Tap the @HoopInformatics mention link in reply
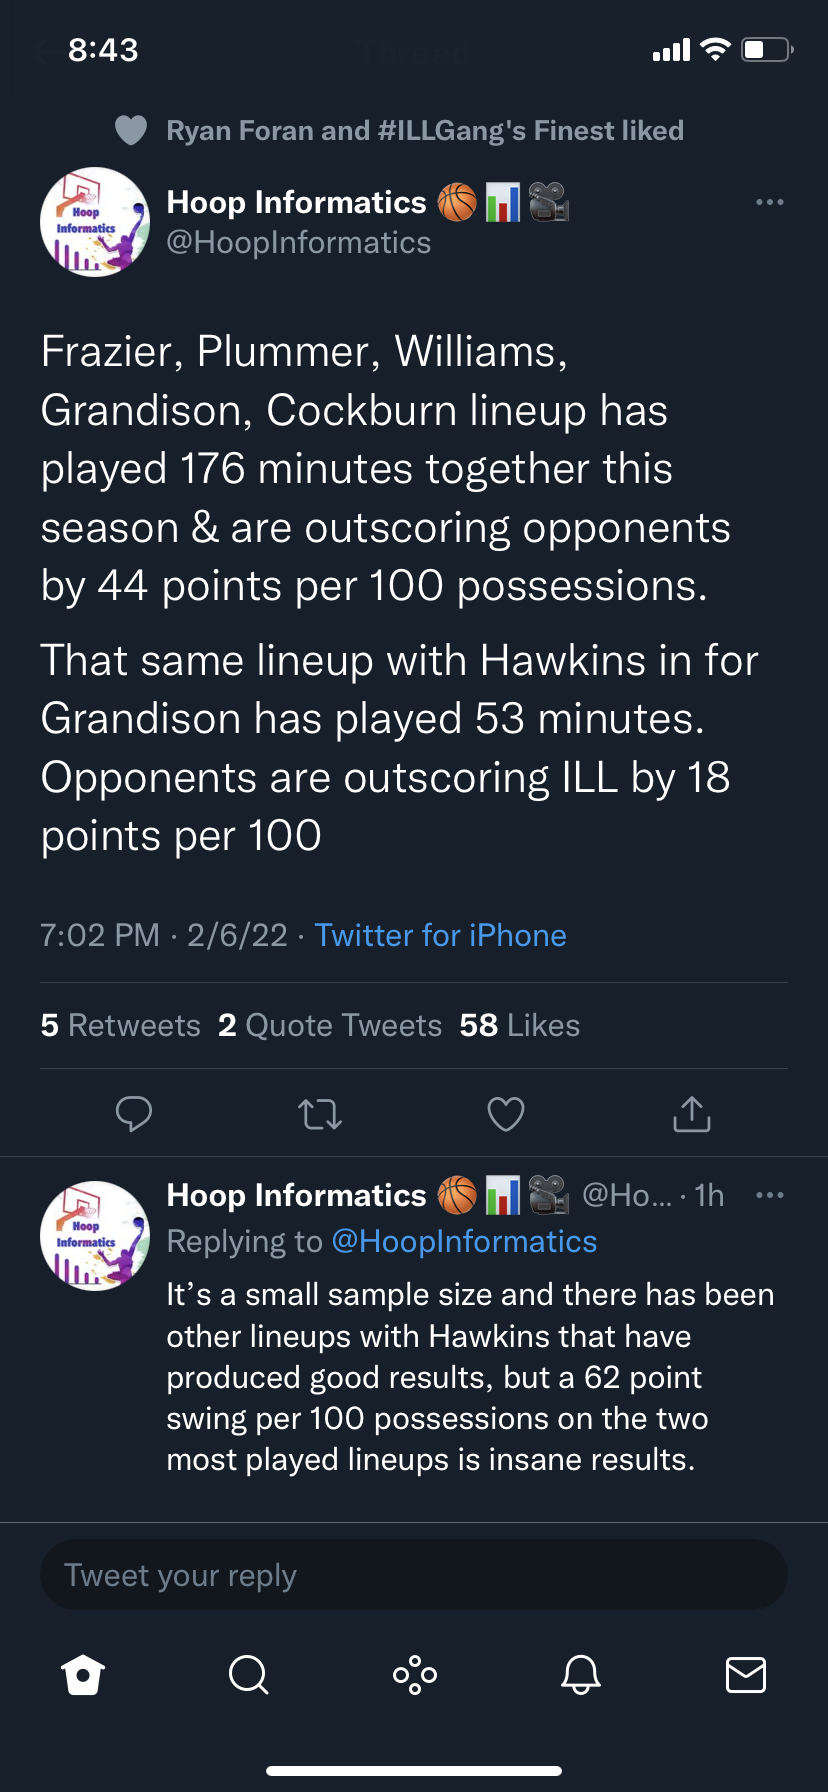 [x=464, y=1241]
